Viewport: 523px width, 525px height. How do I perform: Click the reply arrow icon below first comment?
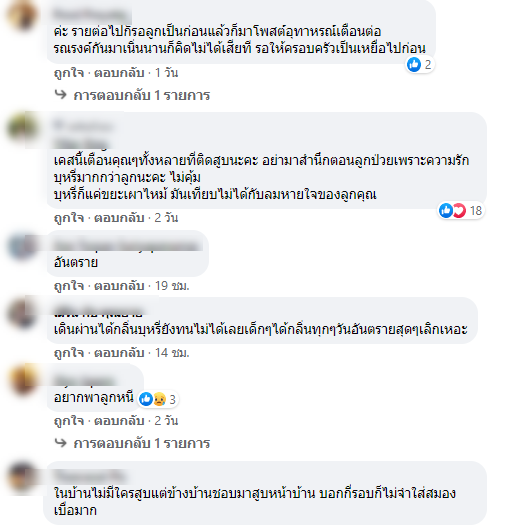click(61, 95)
